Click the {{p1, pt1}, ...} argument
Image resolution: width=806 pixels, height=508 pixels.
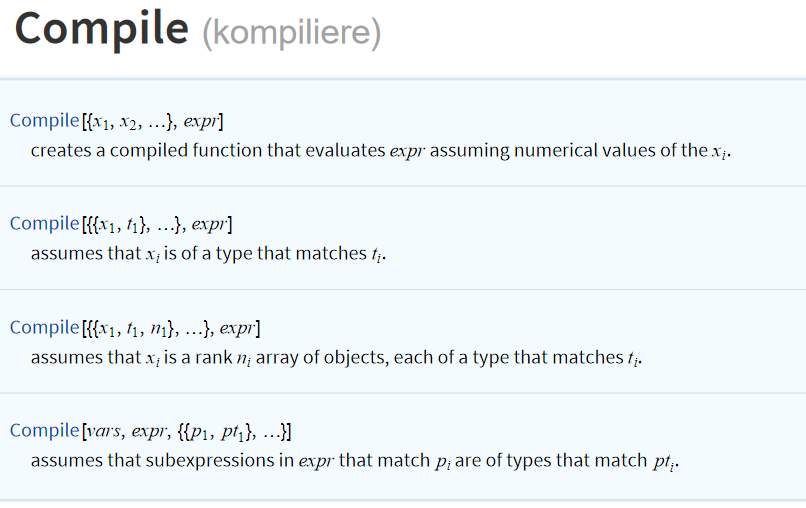(x=232, y=432)
